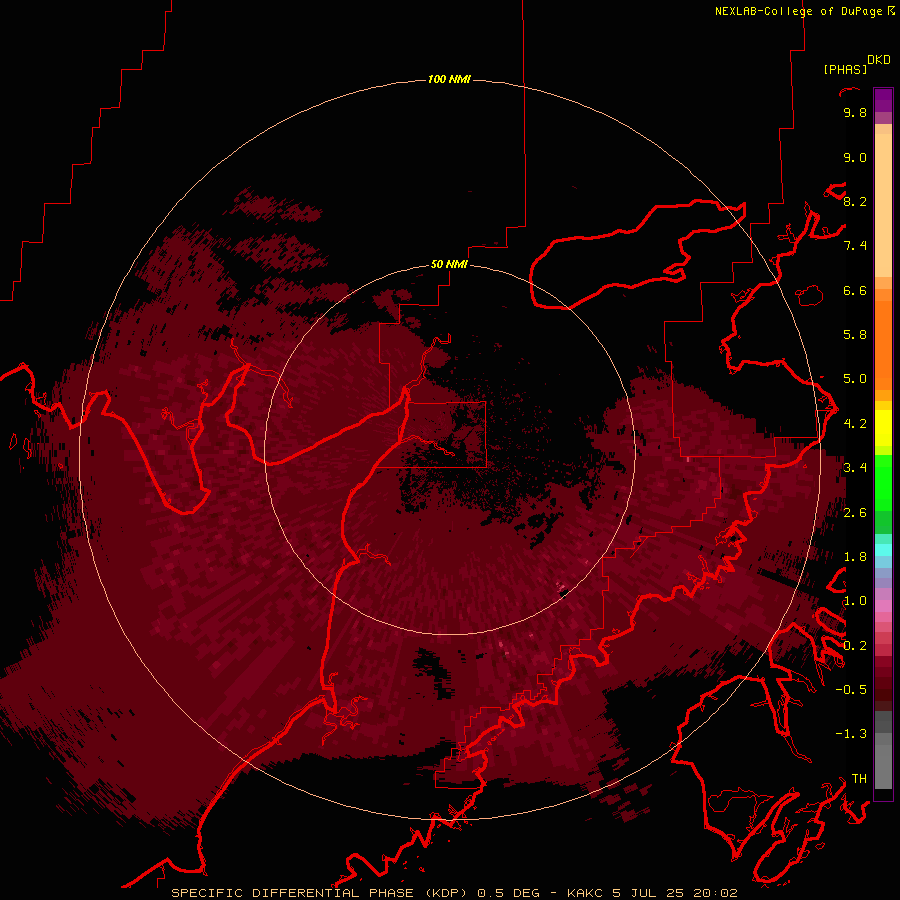Click the 5 JUL 25 date text
This screenshot has height=900, width=900.
click(x=649, y=893)
